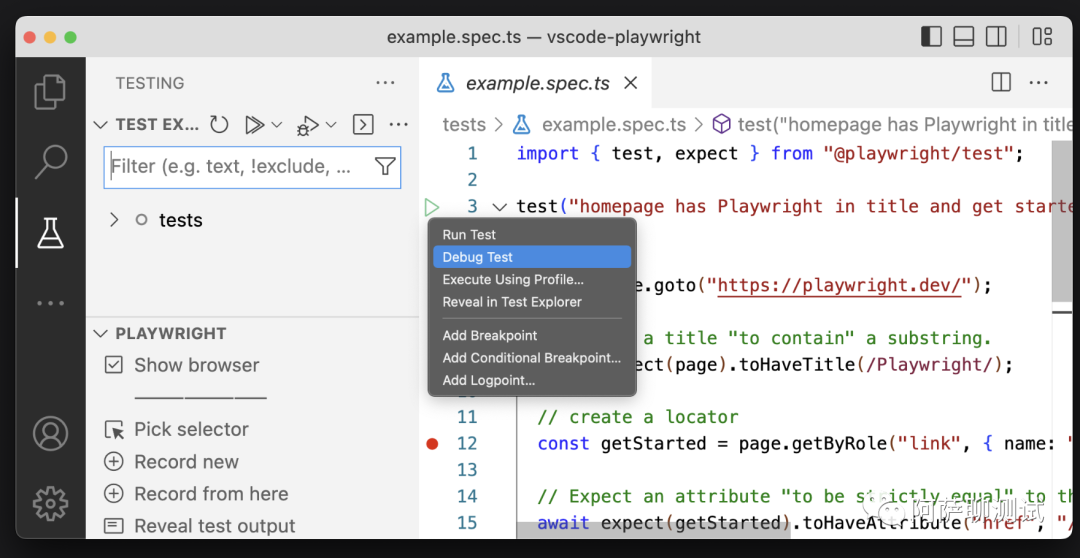Select Add Logpoint… menu item
The image size is (1080, 558).
532,380
